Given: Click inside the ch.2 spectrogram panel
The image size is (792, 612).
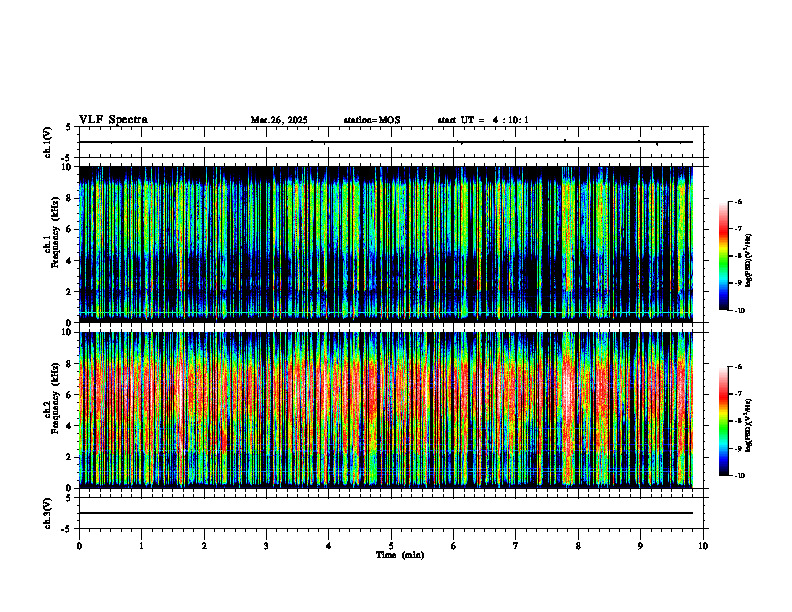Looking at the screenshot, I should coord(386,410).
